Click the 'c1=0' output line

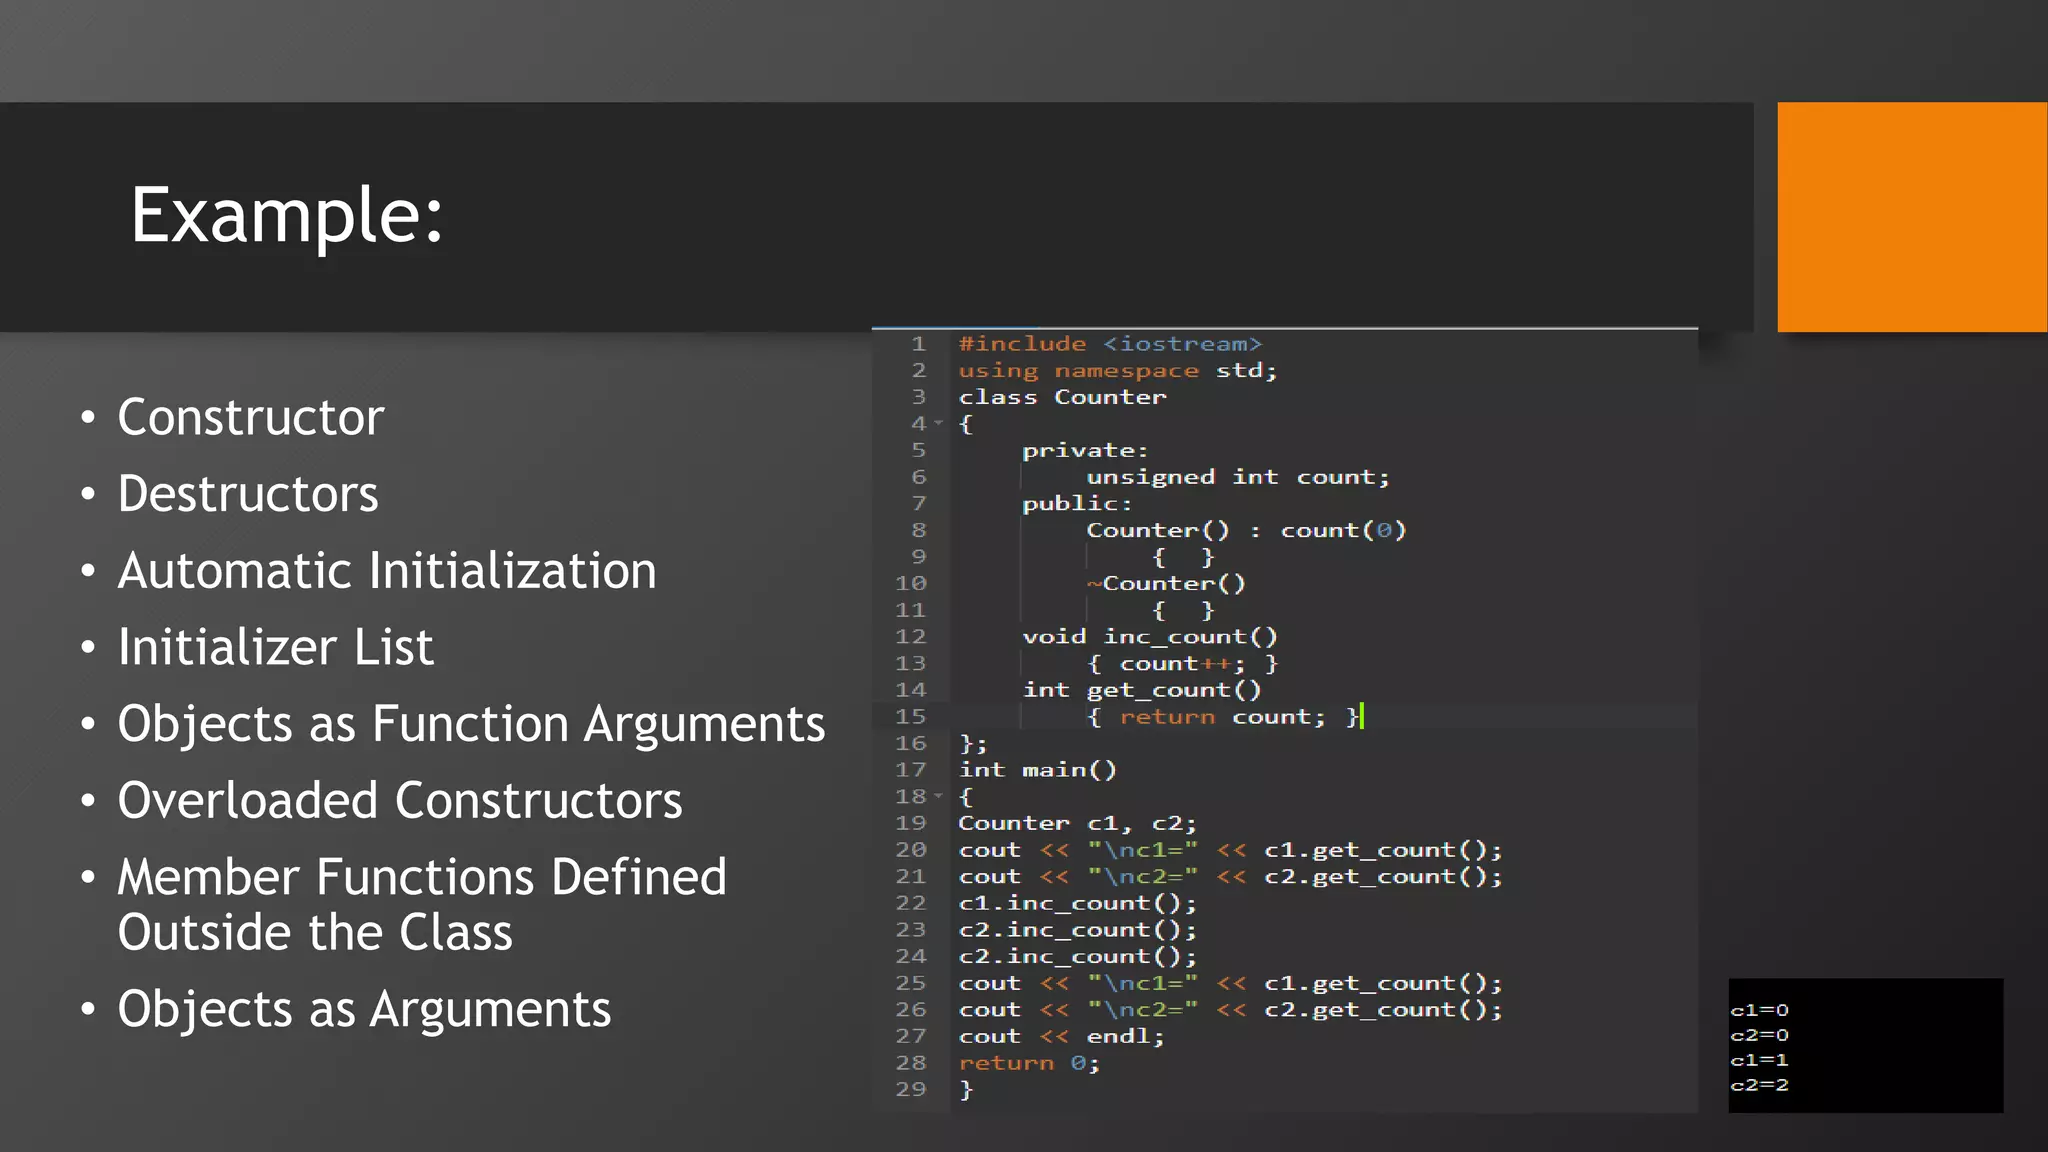1760,1011
